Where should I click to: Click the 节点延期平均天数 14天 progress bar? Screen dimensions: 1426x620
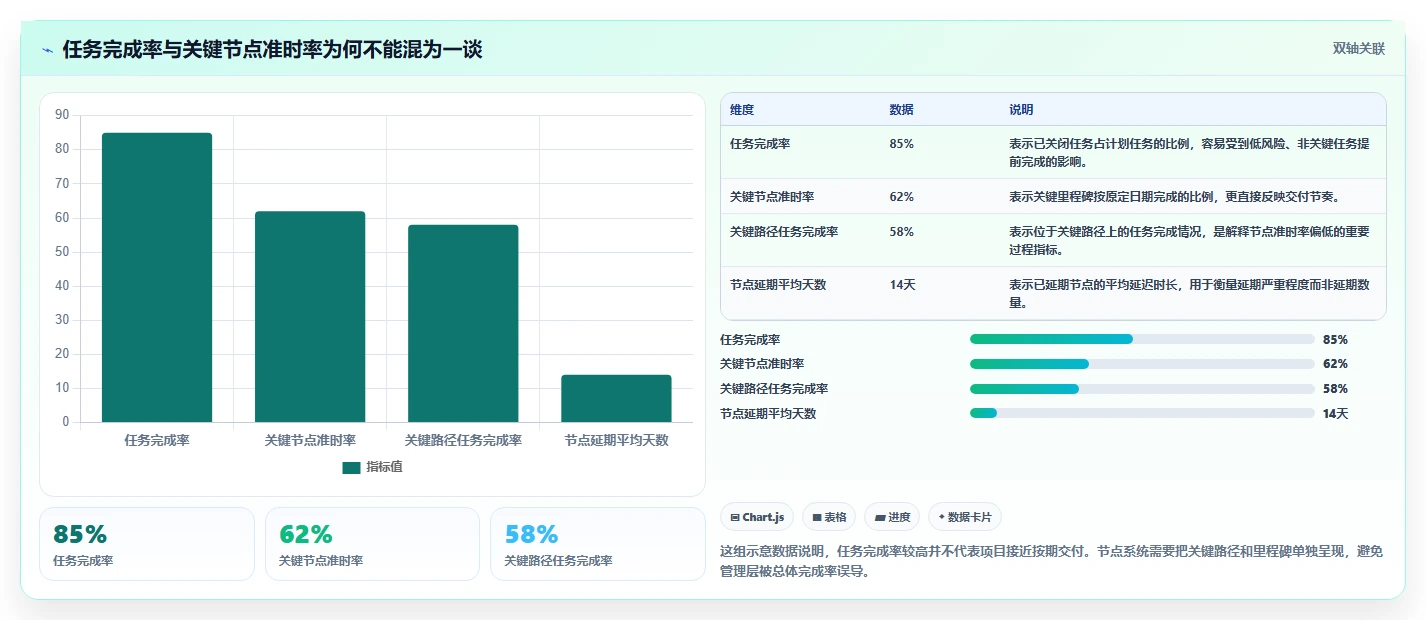(x=1142, y=413)
